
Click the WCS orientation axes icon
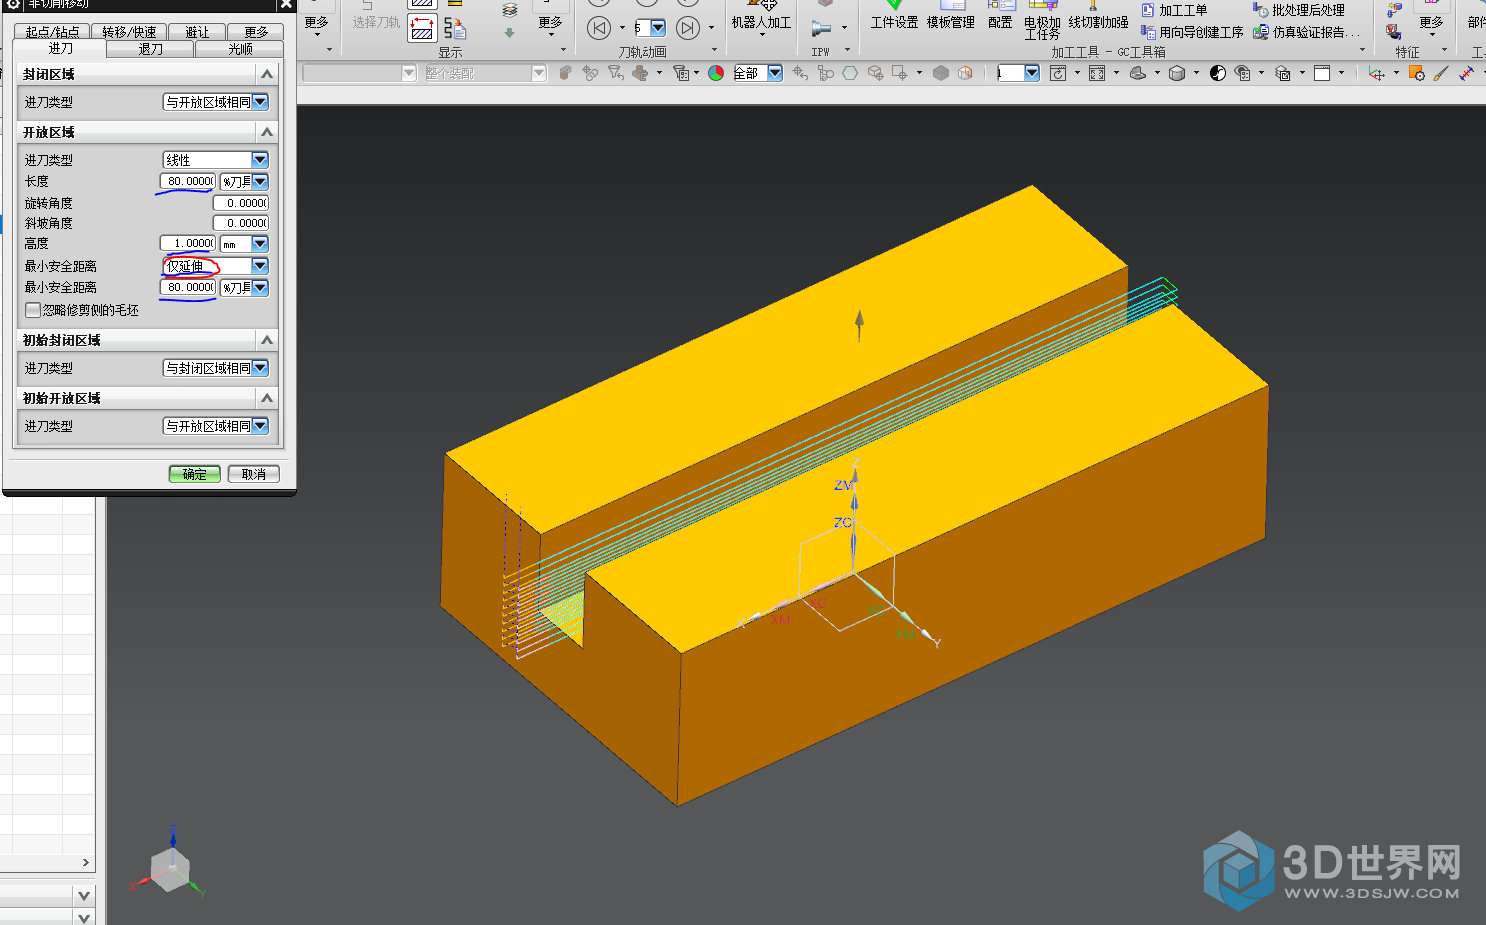pyautogui.click(x=1377, y=73)
